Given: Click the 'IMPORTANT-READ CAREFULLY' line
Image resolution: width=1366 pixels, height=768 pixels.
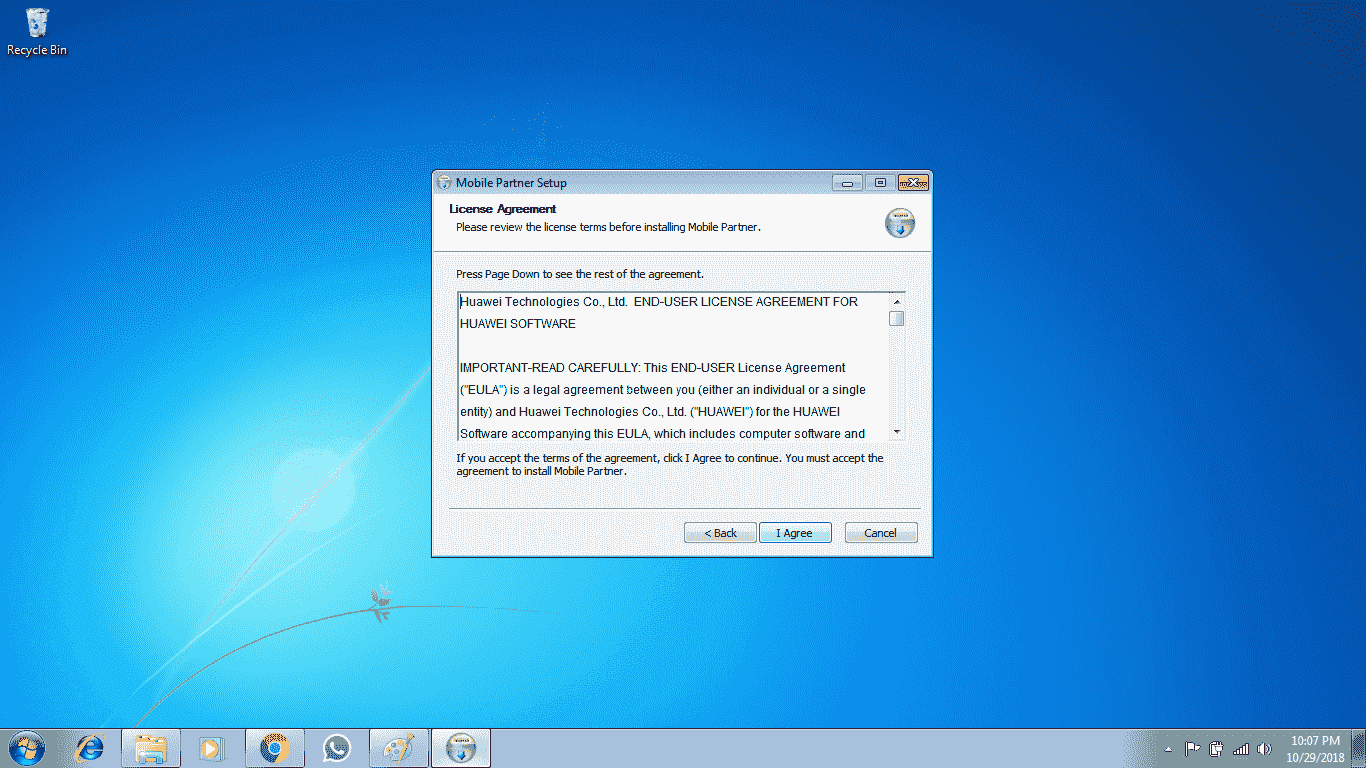Looking at the screenshot, I should pyautogui.click(x=653, y=368).
